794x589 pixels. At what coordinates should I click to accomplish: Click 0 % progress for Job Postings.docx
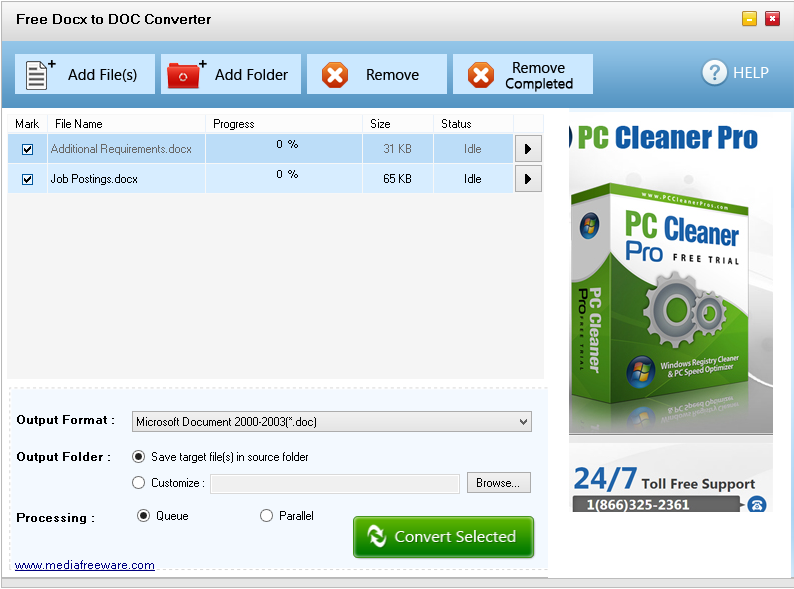287,174
